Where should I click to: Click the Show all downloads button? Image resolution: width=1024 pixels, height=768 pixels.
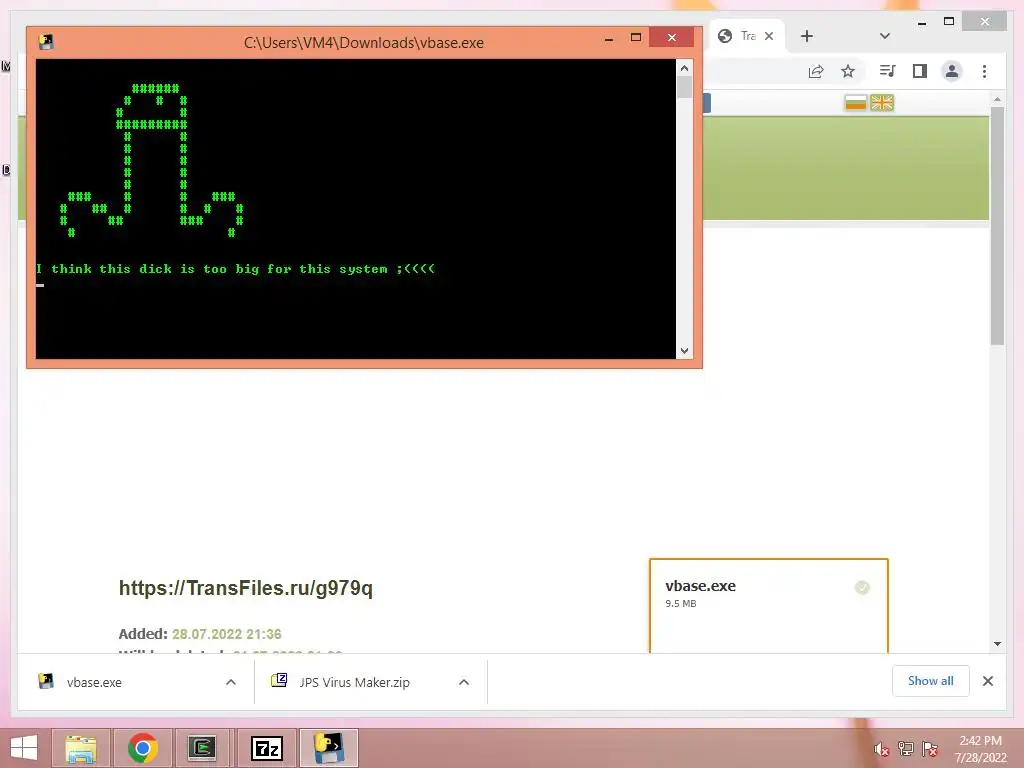931,681
